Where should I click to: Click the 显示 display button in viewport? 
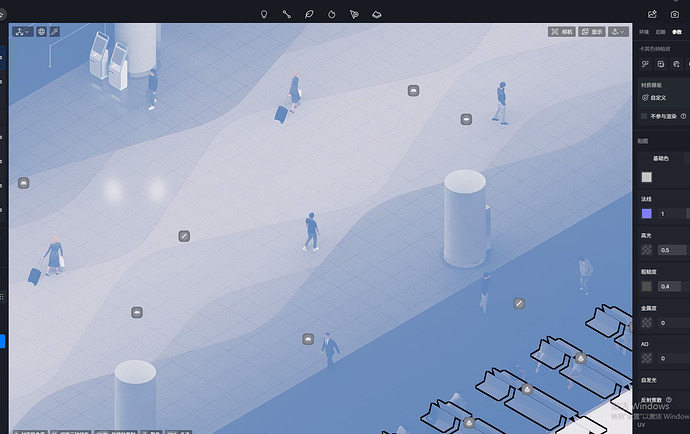point(592,32)
